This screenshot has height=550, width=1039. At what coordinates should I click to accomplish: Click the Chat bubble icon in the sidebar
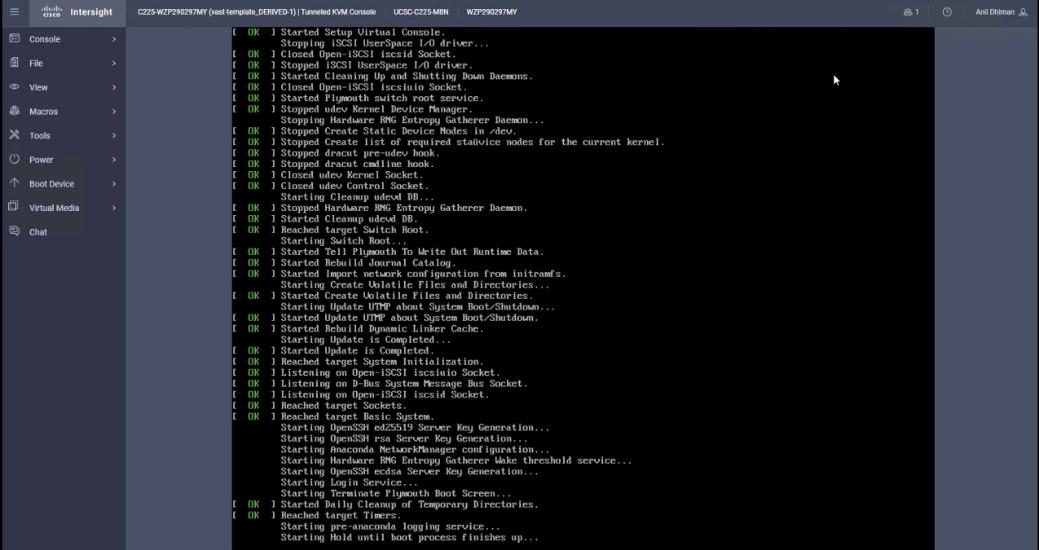point(14,231)
